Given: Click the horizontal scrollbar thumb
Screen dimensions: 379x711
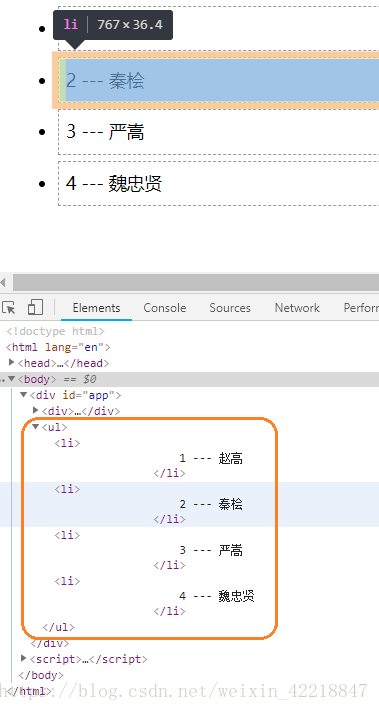Looking at the screenshot, I should click(x=196, y=282).
